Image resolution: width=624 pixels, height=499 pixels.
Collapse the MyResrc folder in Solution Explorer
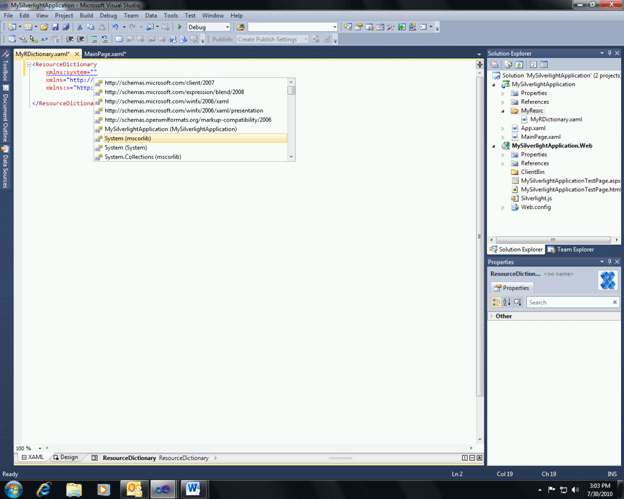pos(503,111)
